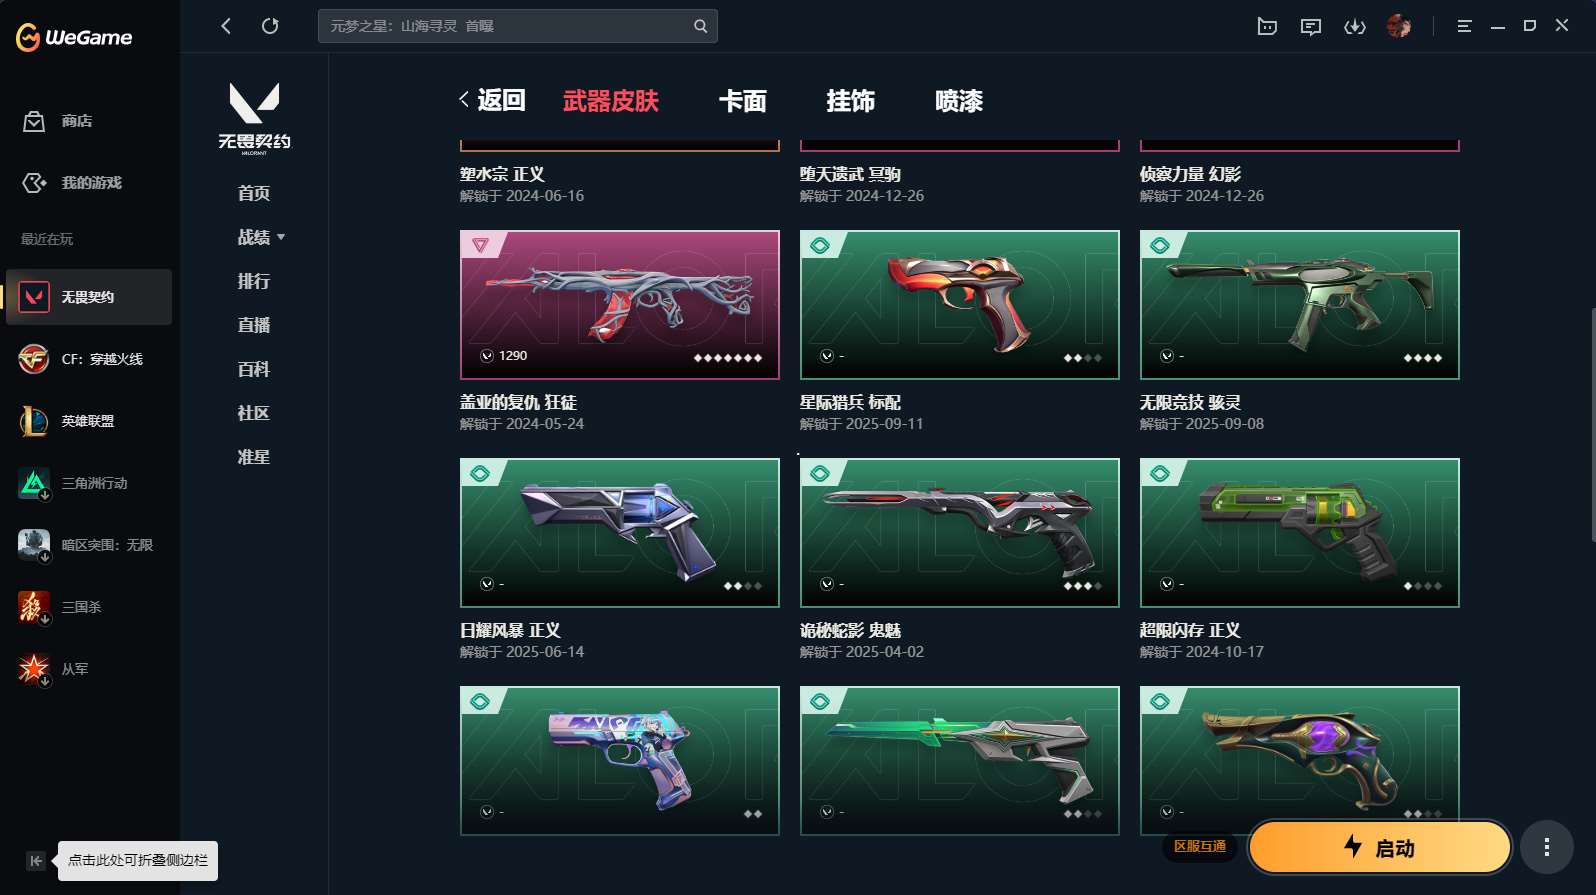Open the folder icon in title bar
The width and height of the screenshot is (1596, 895).
pyautogui.click(x=1267, y=27)
